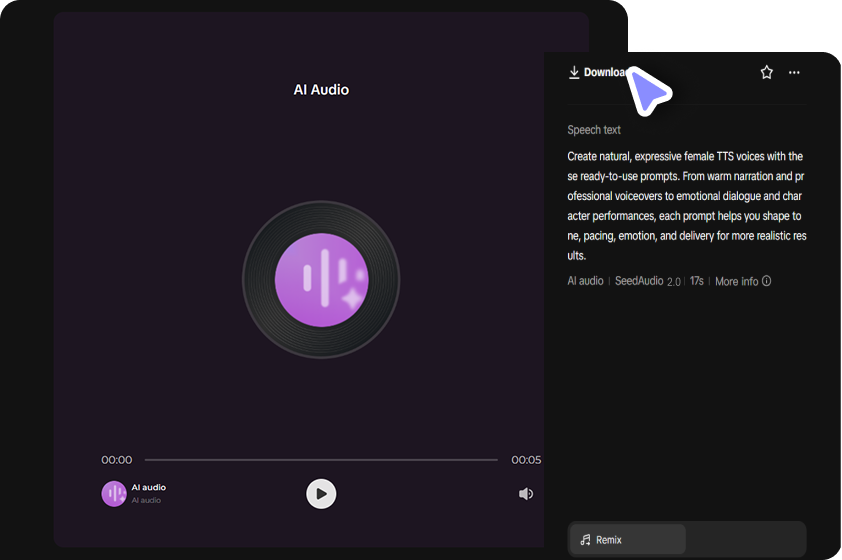
Task: Click the Download button
Action: pos(598,72)
